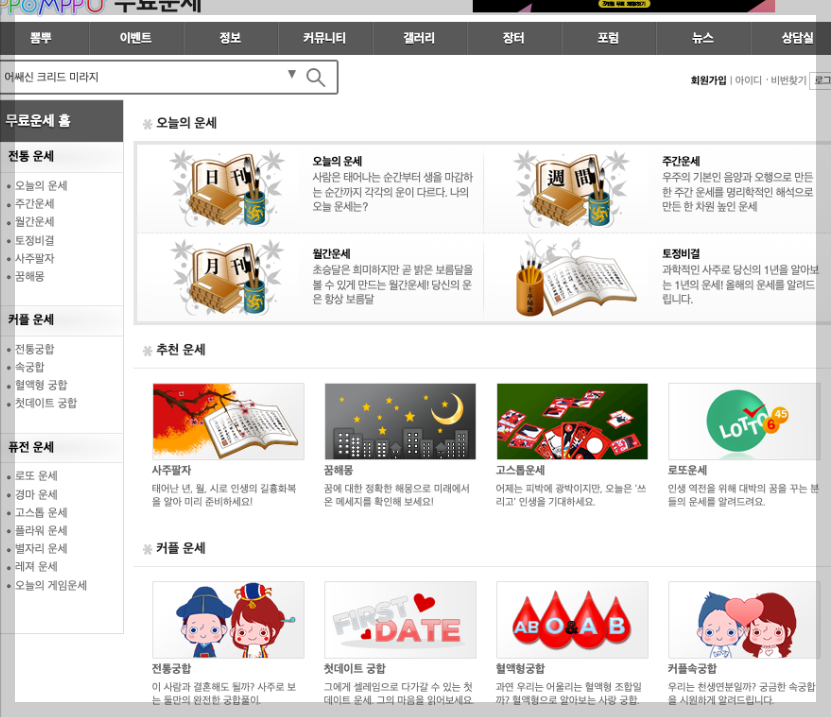Click the blood type drops thumbnail
This screenshot has height=717, width=831.
572,619
